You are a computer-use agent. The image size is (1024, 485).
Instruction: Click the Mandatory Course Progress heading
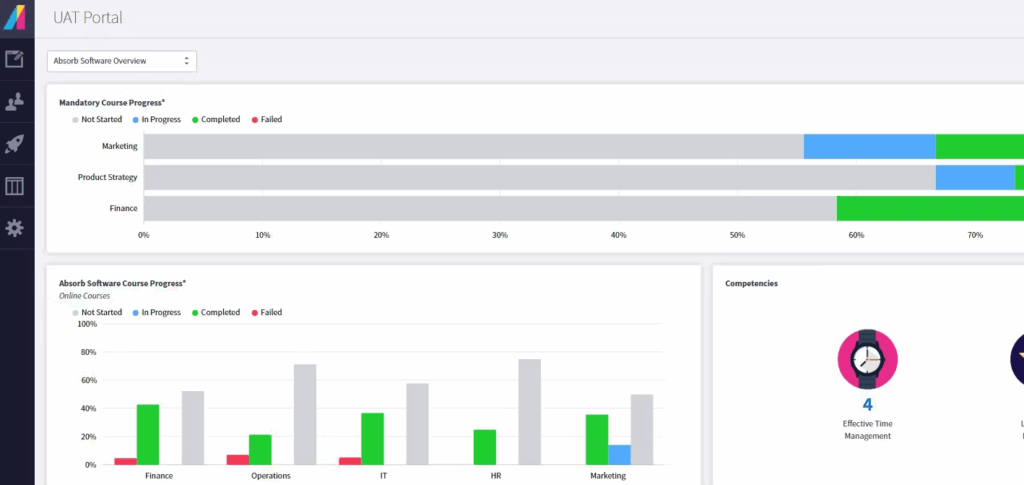pyautogui.click(x=112, y=102)
